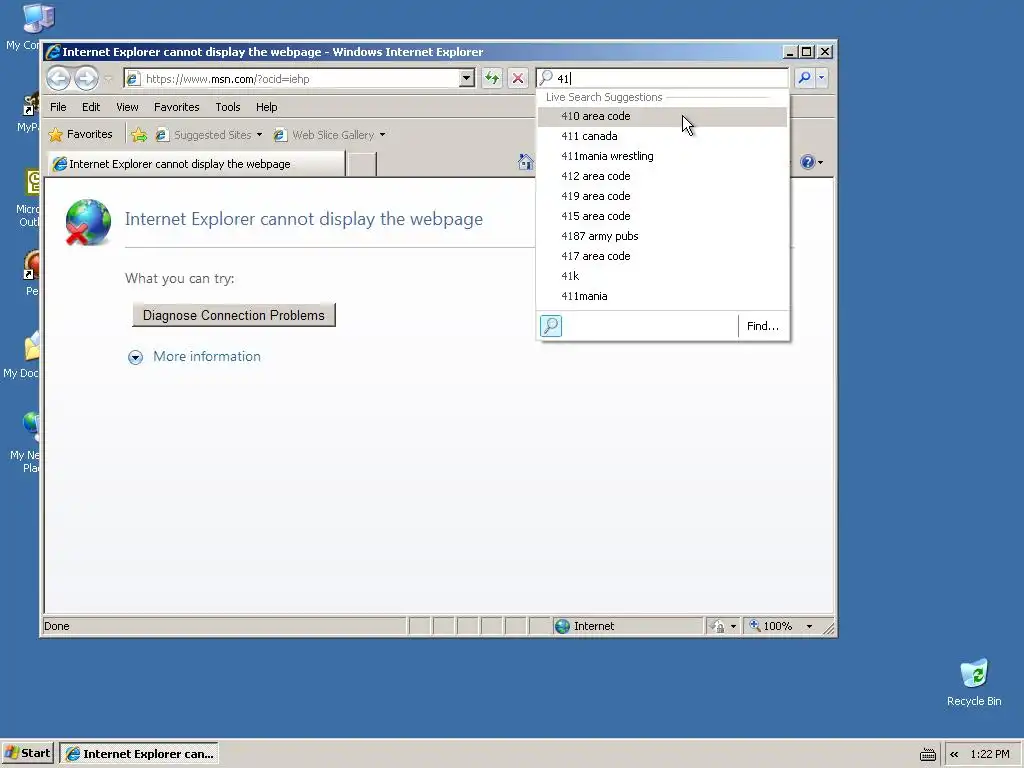1024x768 pixels.
Task: Open a new blank tab
Action: (x=361, y=164)
